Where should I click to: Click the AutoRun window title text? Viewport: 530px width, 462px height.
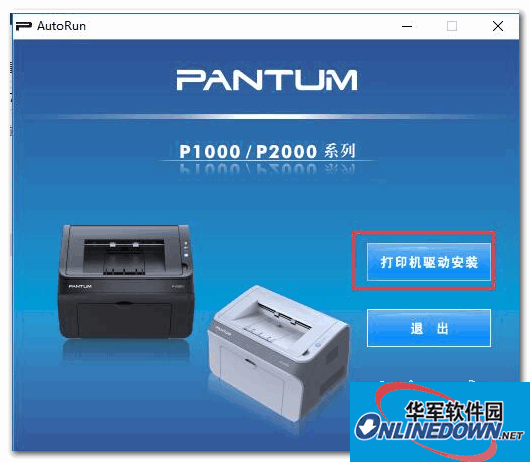(61, 26)
